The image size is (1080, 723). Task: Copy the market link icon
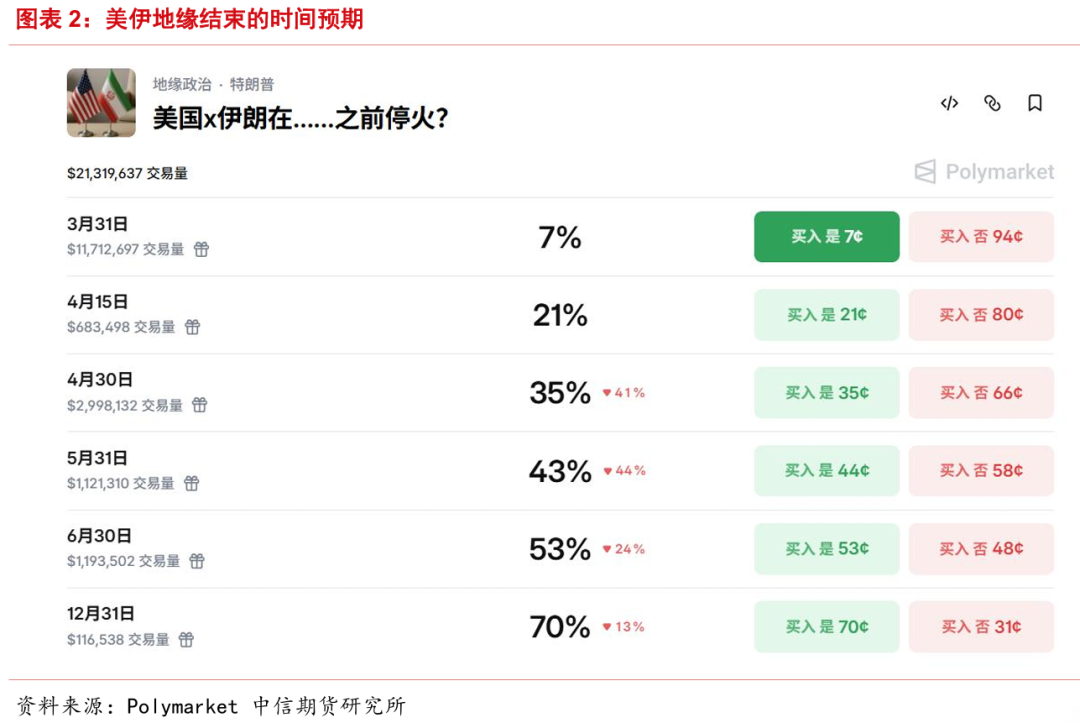(x=992, y=104)
